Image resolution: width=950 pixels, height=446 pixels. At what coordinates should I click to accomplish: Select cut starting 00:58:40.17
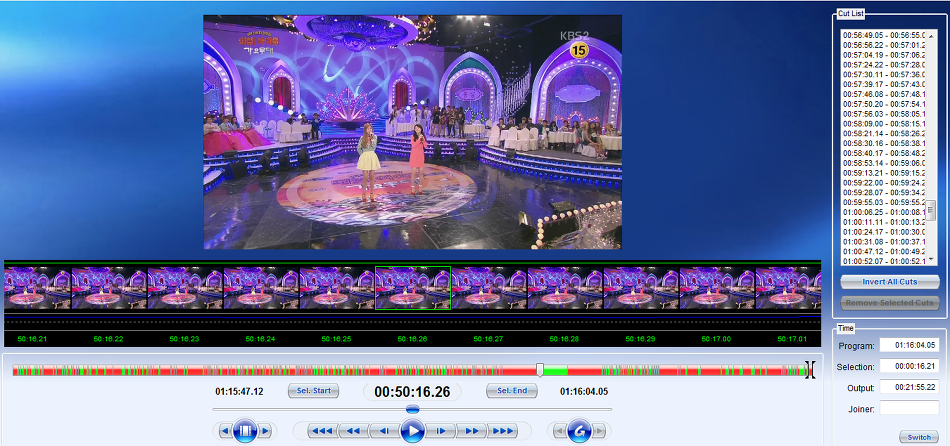883,153
